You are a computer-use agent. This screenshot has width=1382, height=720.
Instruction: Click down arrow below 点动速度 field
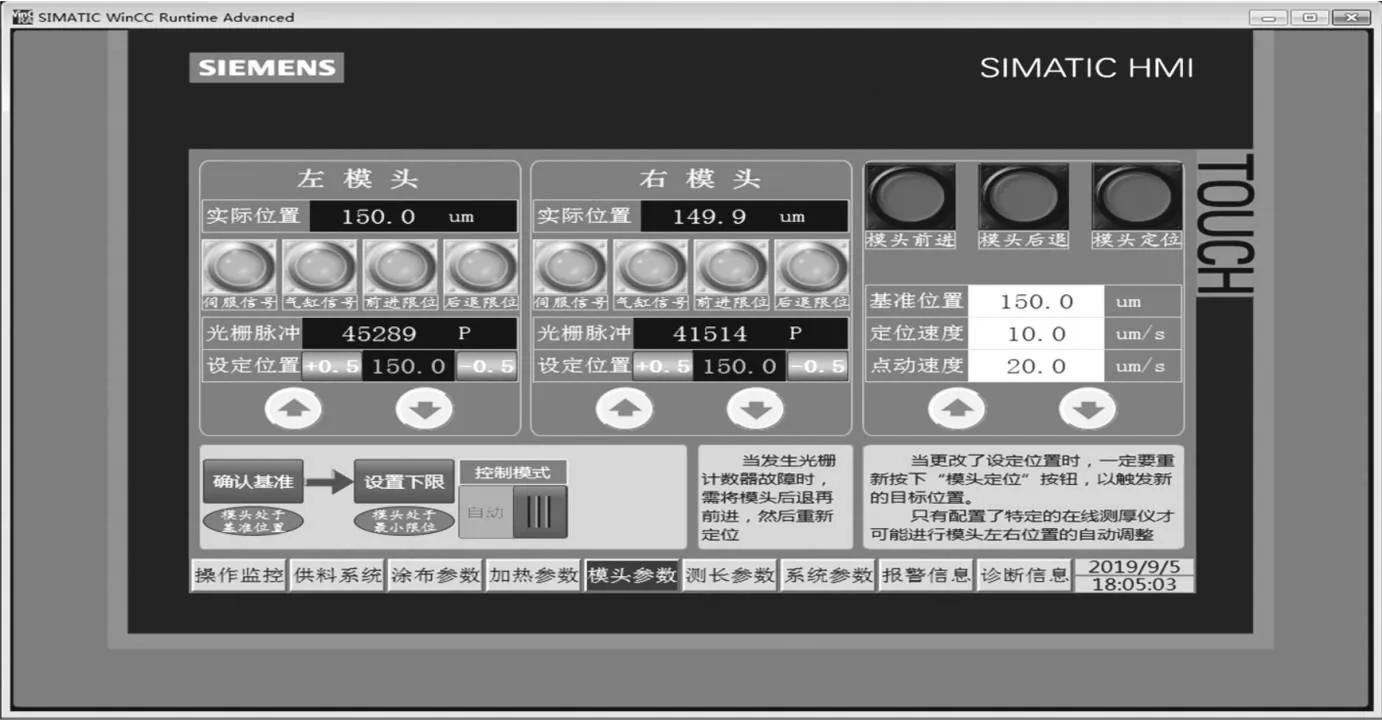(x=1087, y=408)
